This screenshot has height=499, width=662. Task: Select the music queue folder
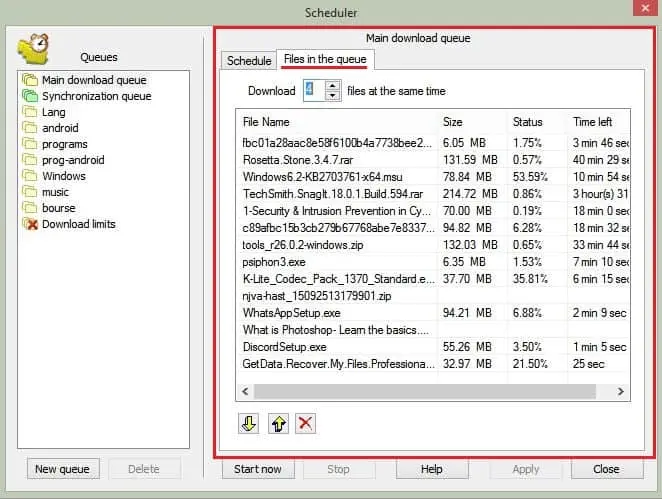(x=55, y=192)
